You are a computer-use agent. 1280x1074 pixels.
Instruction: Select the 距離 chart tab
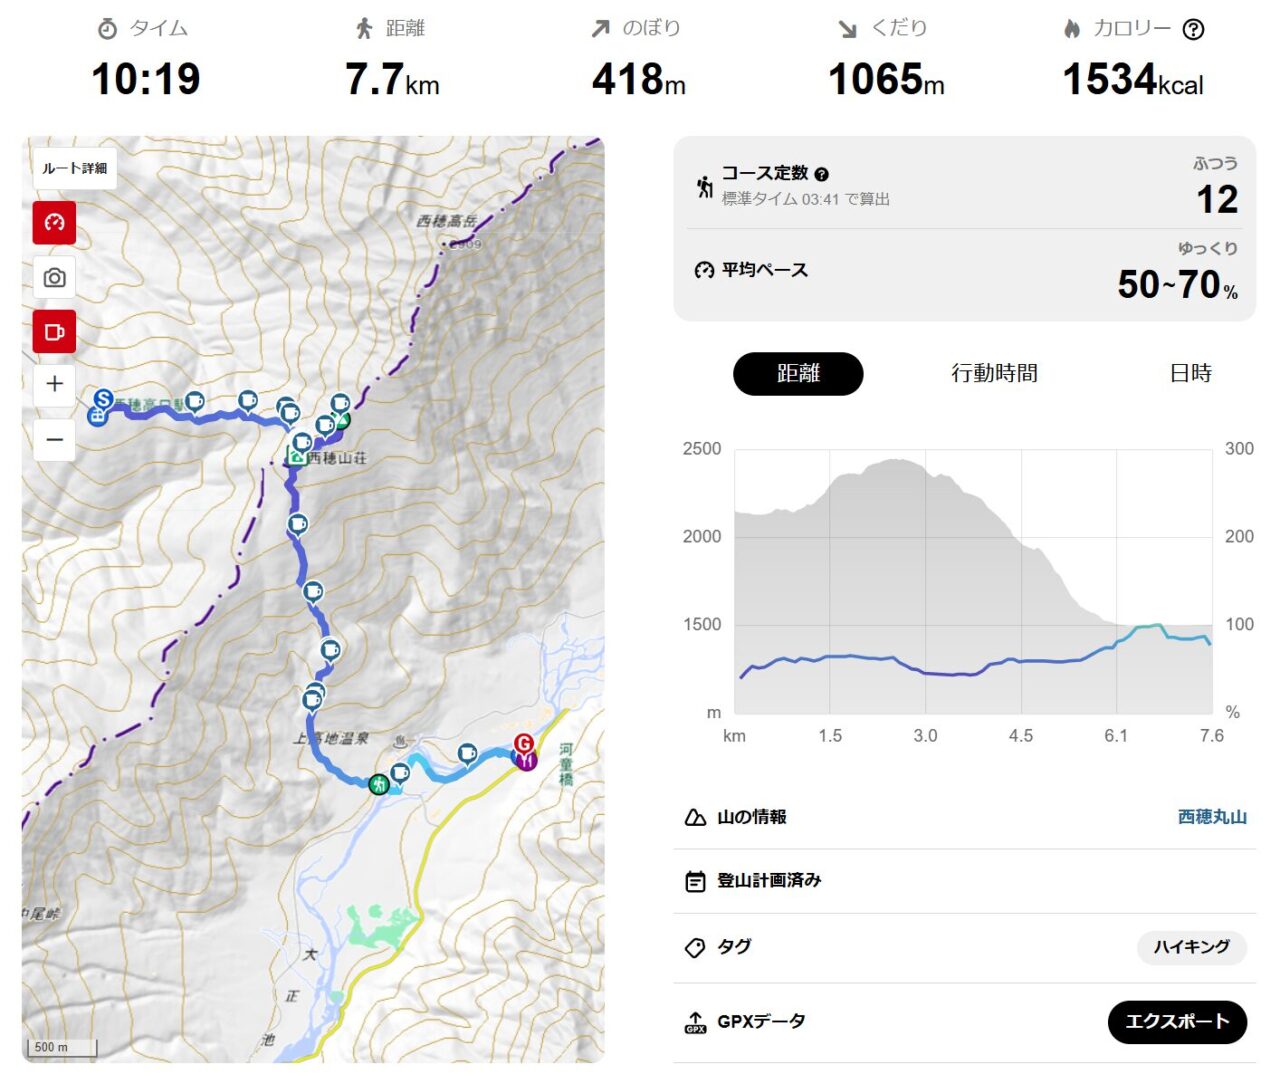pyautogui.click(x=798, y=373)
